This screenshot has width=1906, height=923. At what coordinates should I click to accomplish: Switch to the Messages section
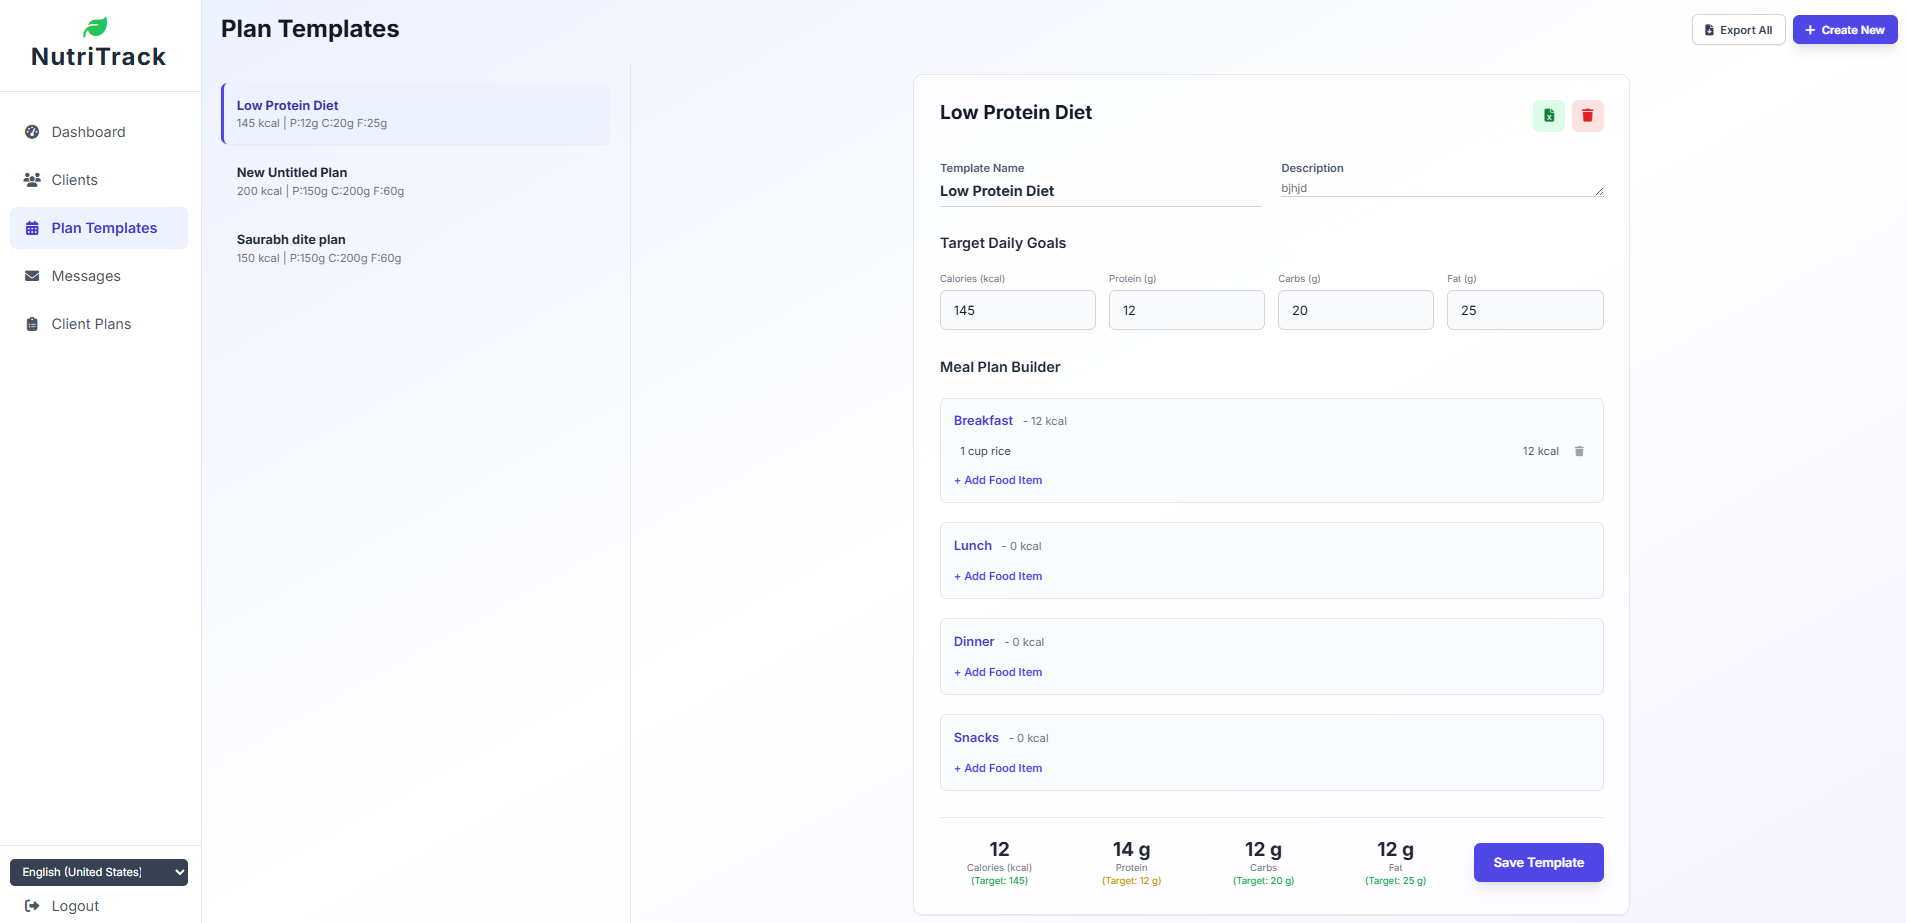point(86,275)
